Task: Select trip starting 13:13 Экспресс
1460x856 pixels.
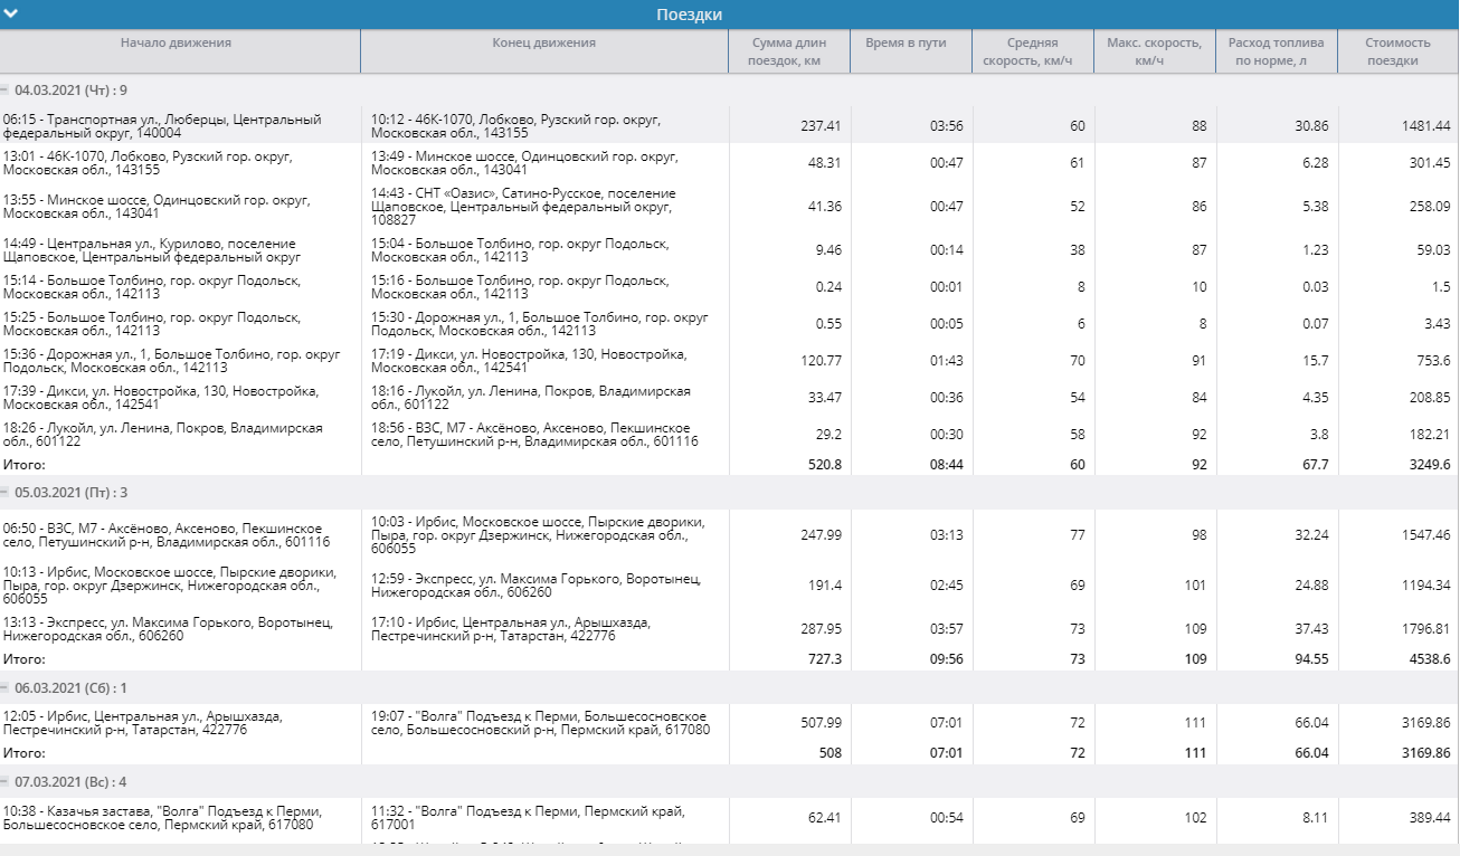Action: [x=168, y=629]
